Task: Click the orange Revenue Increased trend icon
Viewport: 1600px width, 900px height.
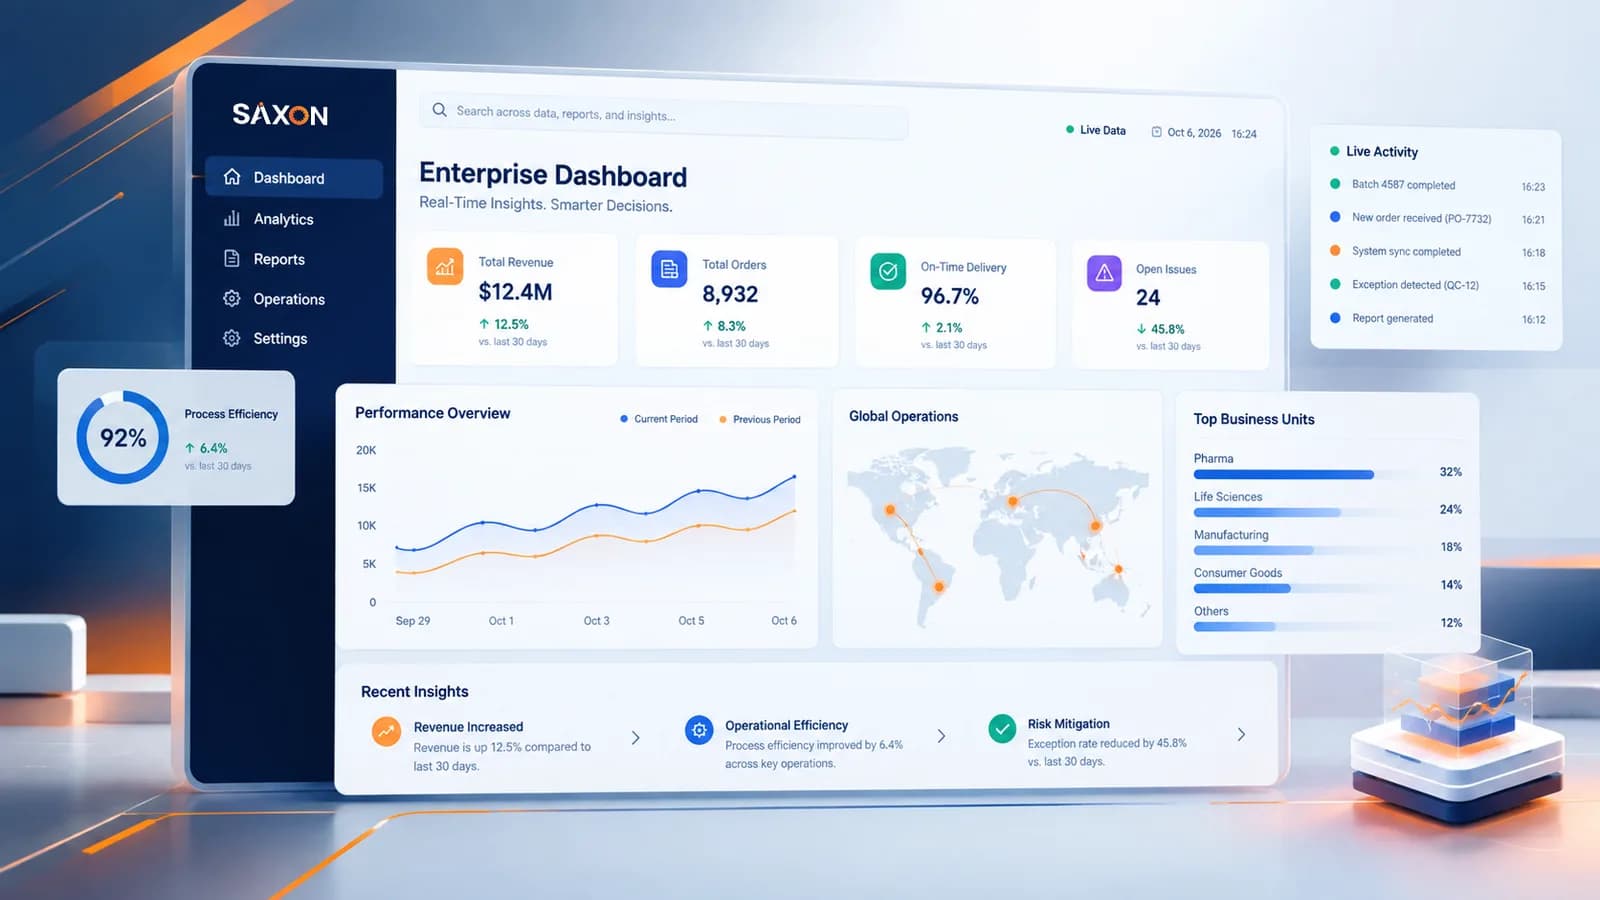Action: tap(386, 732)
